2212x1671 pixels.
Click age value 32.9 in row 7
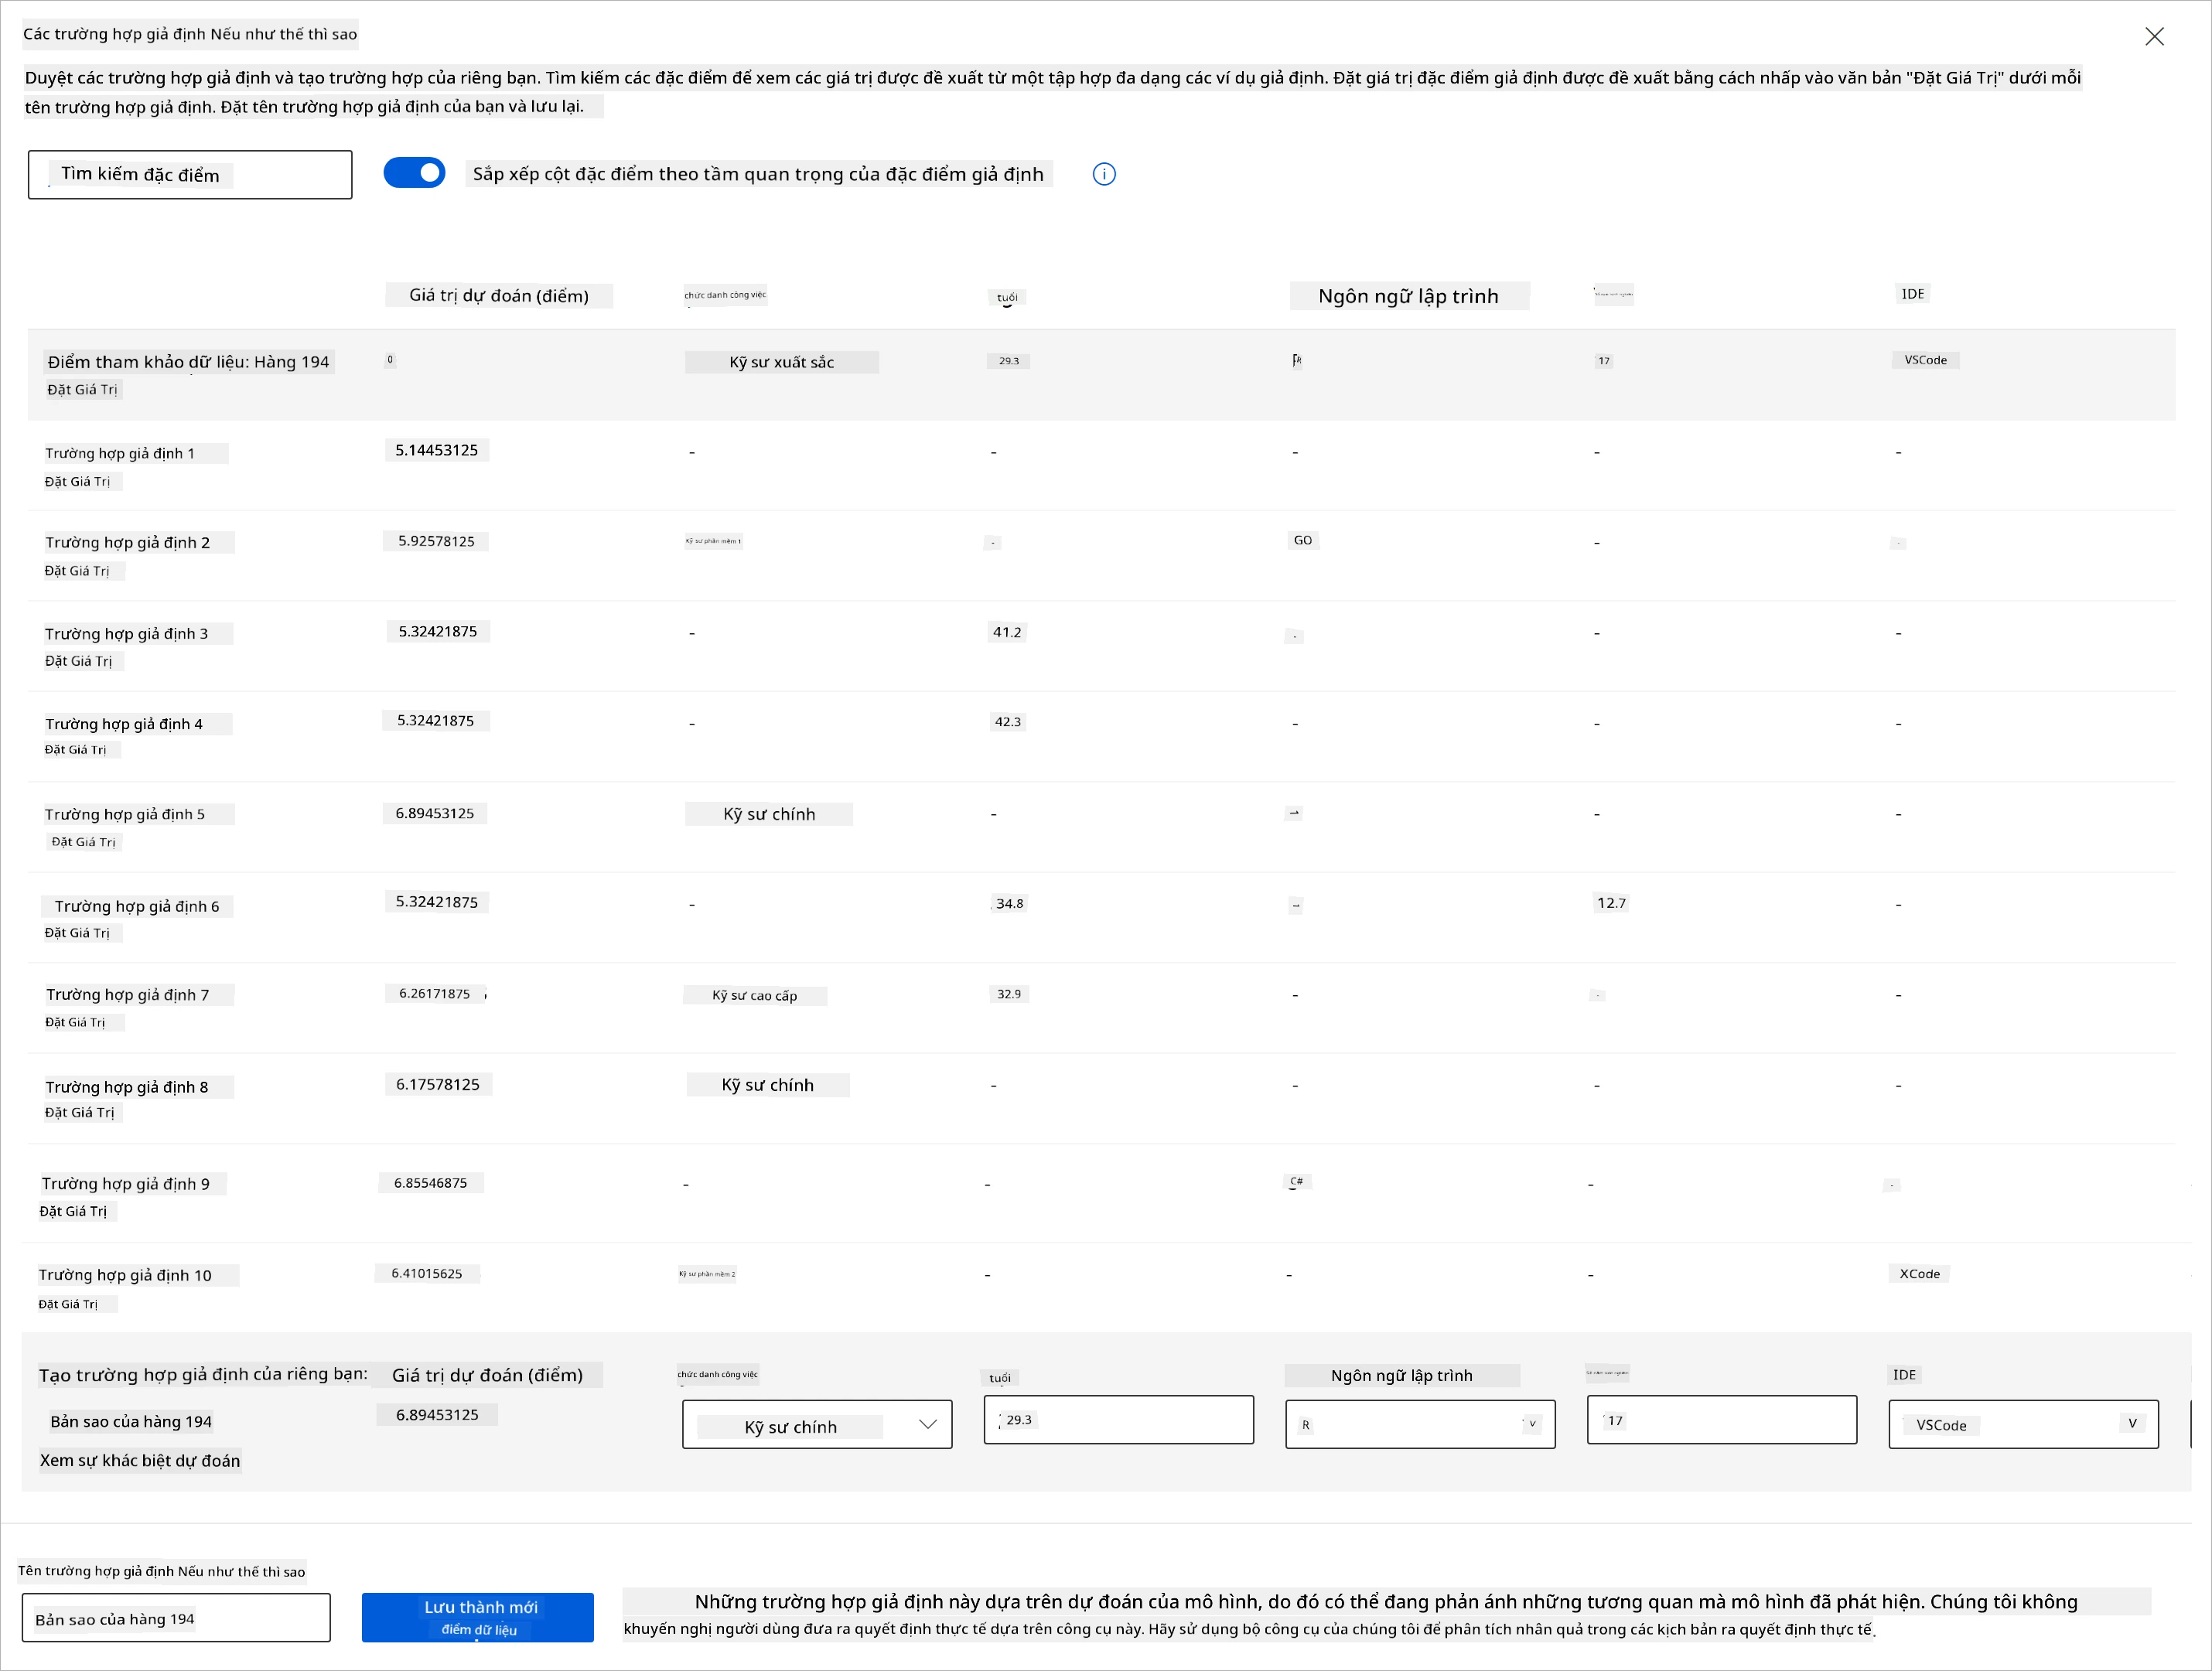click(1009, 994)
